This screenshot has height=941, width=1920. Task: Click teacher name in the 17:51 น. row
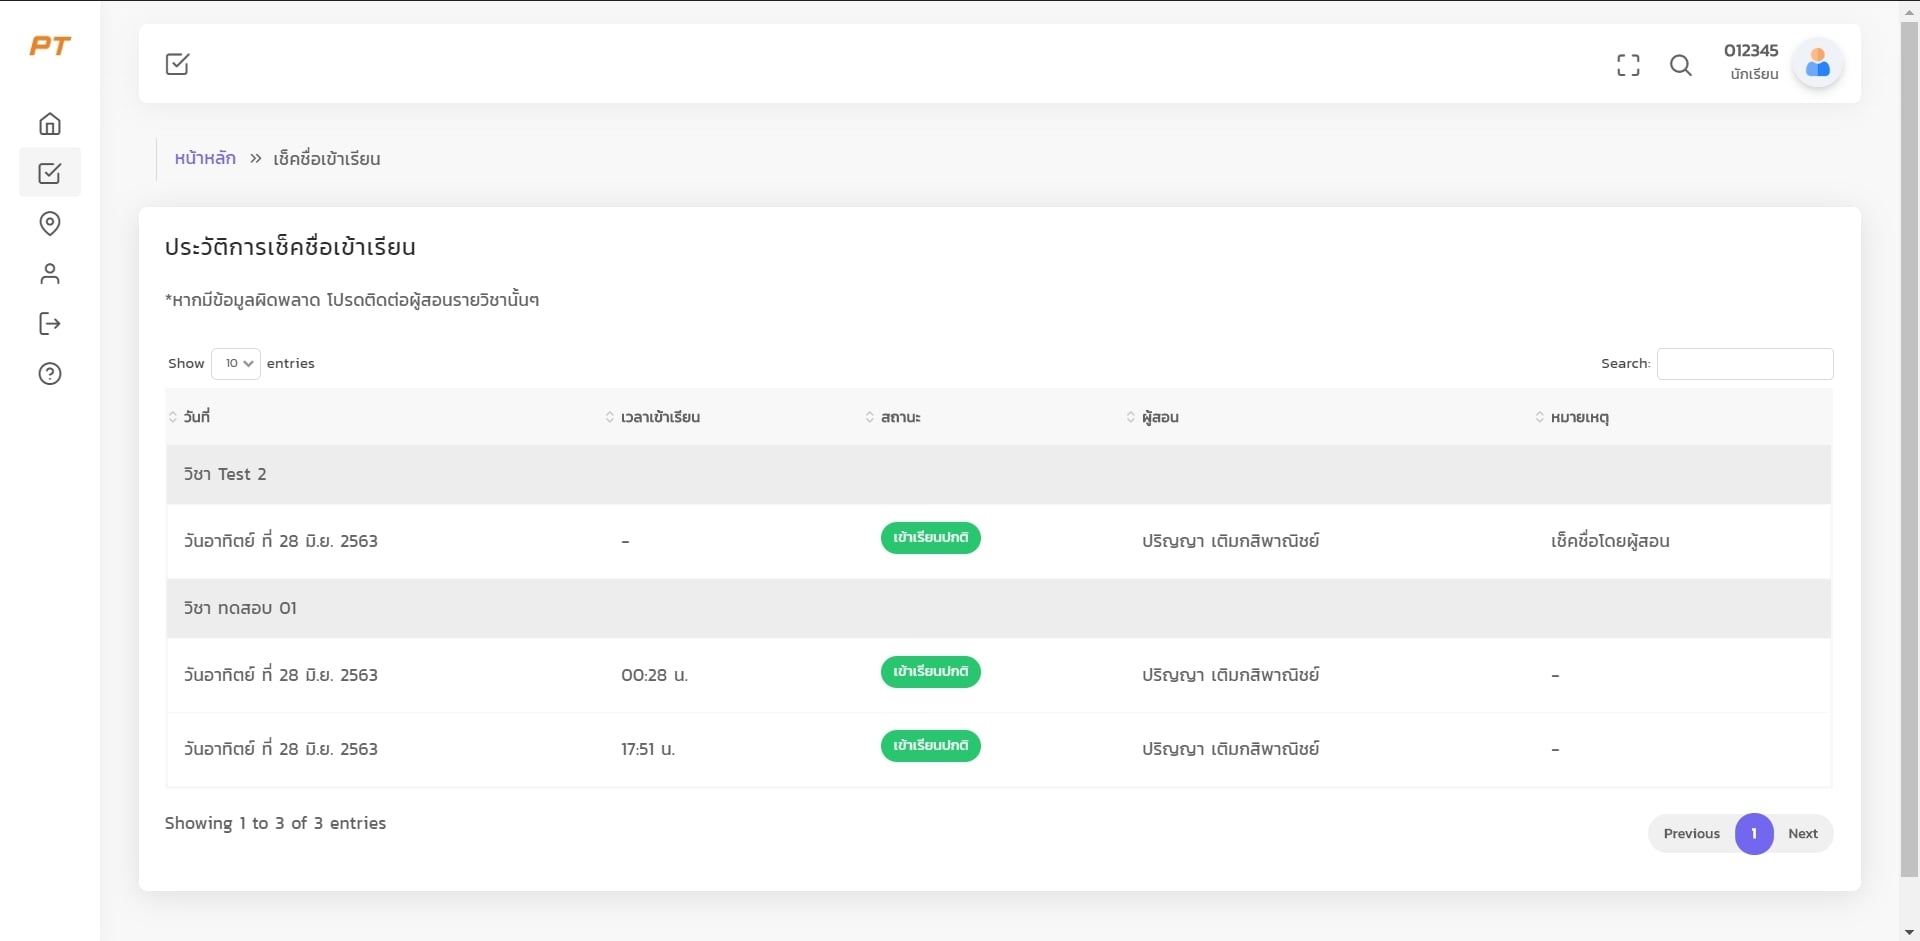(x=1231, y=749)
